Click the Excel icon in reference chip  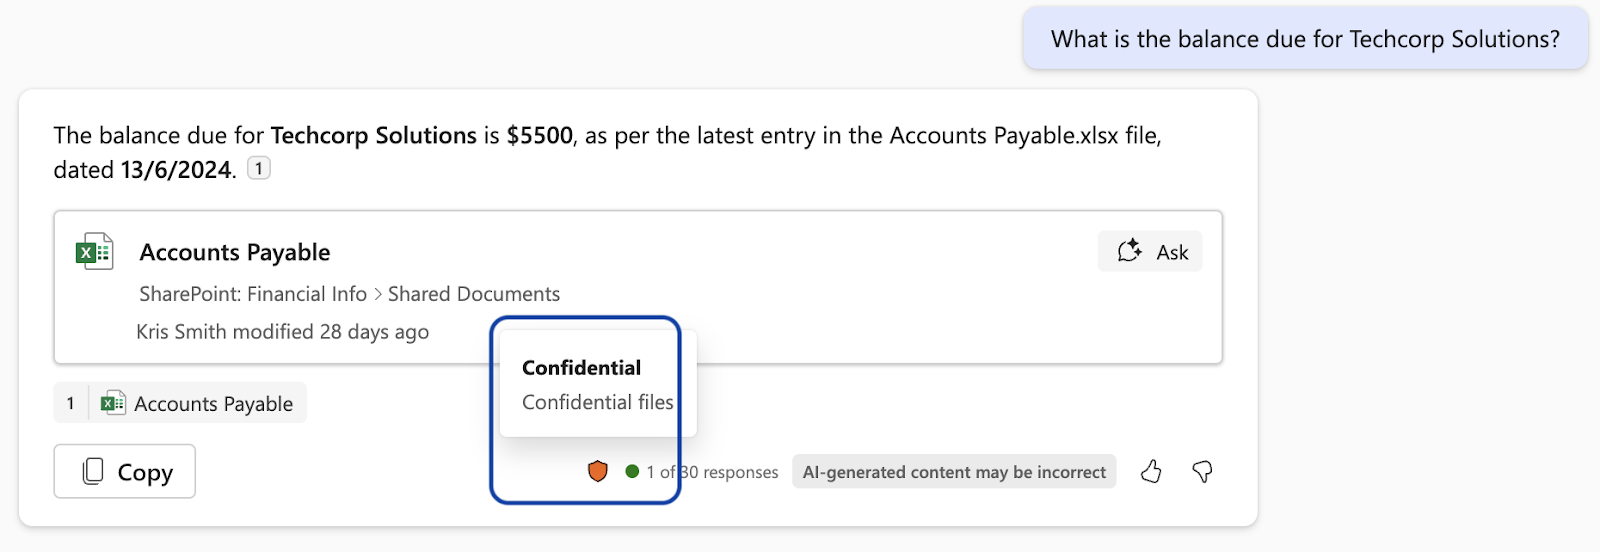pos(113,403)
